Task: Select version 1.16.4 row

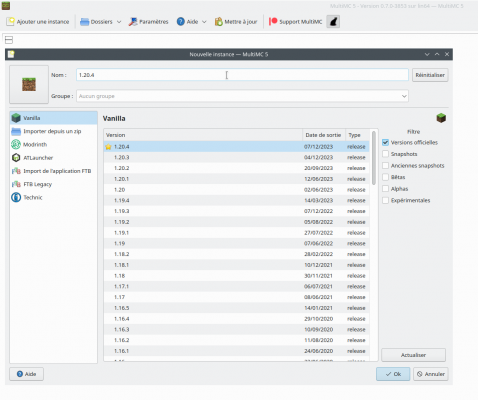Action: 237,319
